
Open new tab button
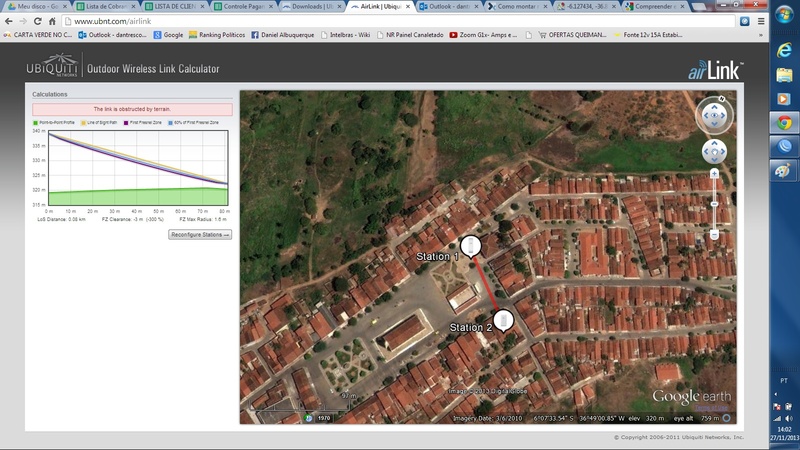(698, 7)
